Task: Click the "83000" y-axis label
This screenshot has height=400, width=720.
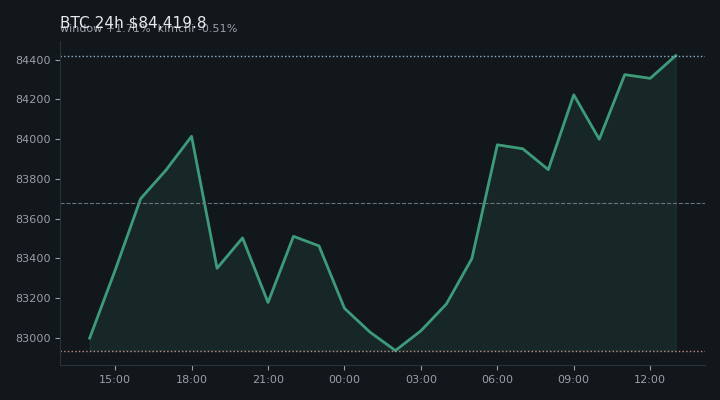Action: (x=33, y=338)
